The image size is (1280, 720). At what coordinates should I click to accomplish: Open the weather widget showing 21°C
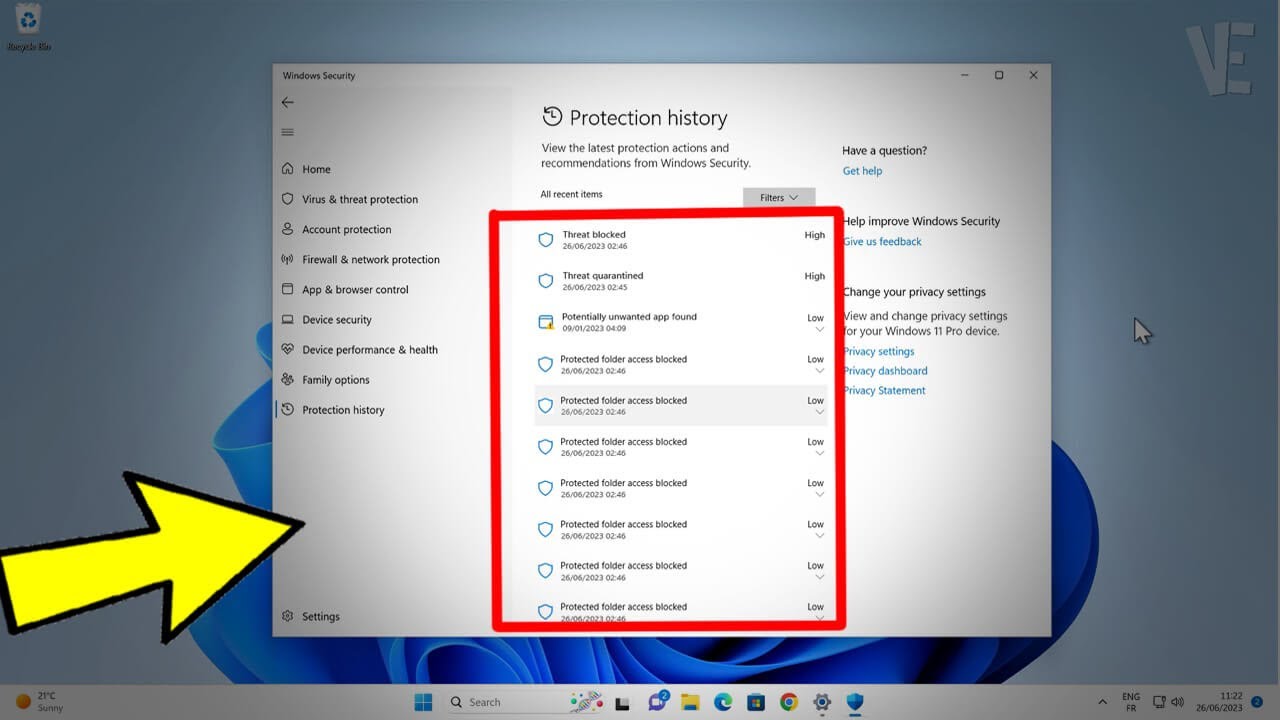pos(40,702)
